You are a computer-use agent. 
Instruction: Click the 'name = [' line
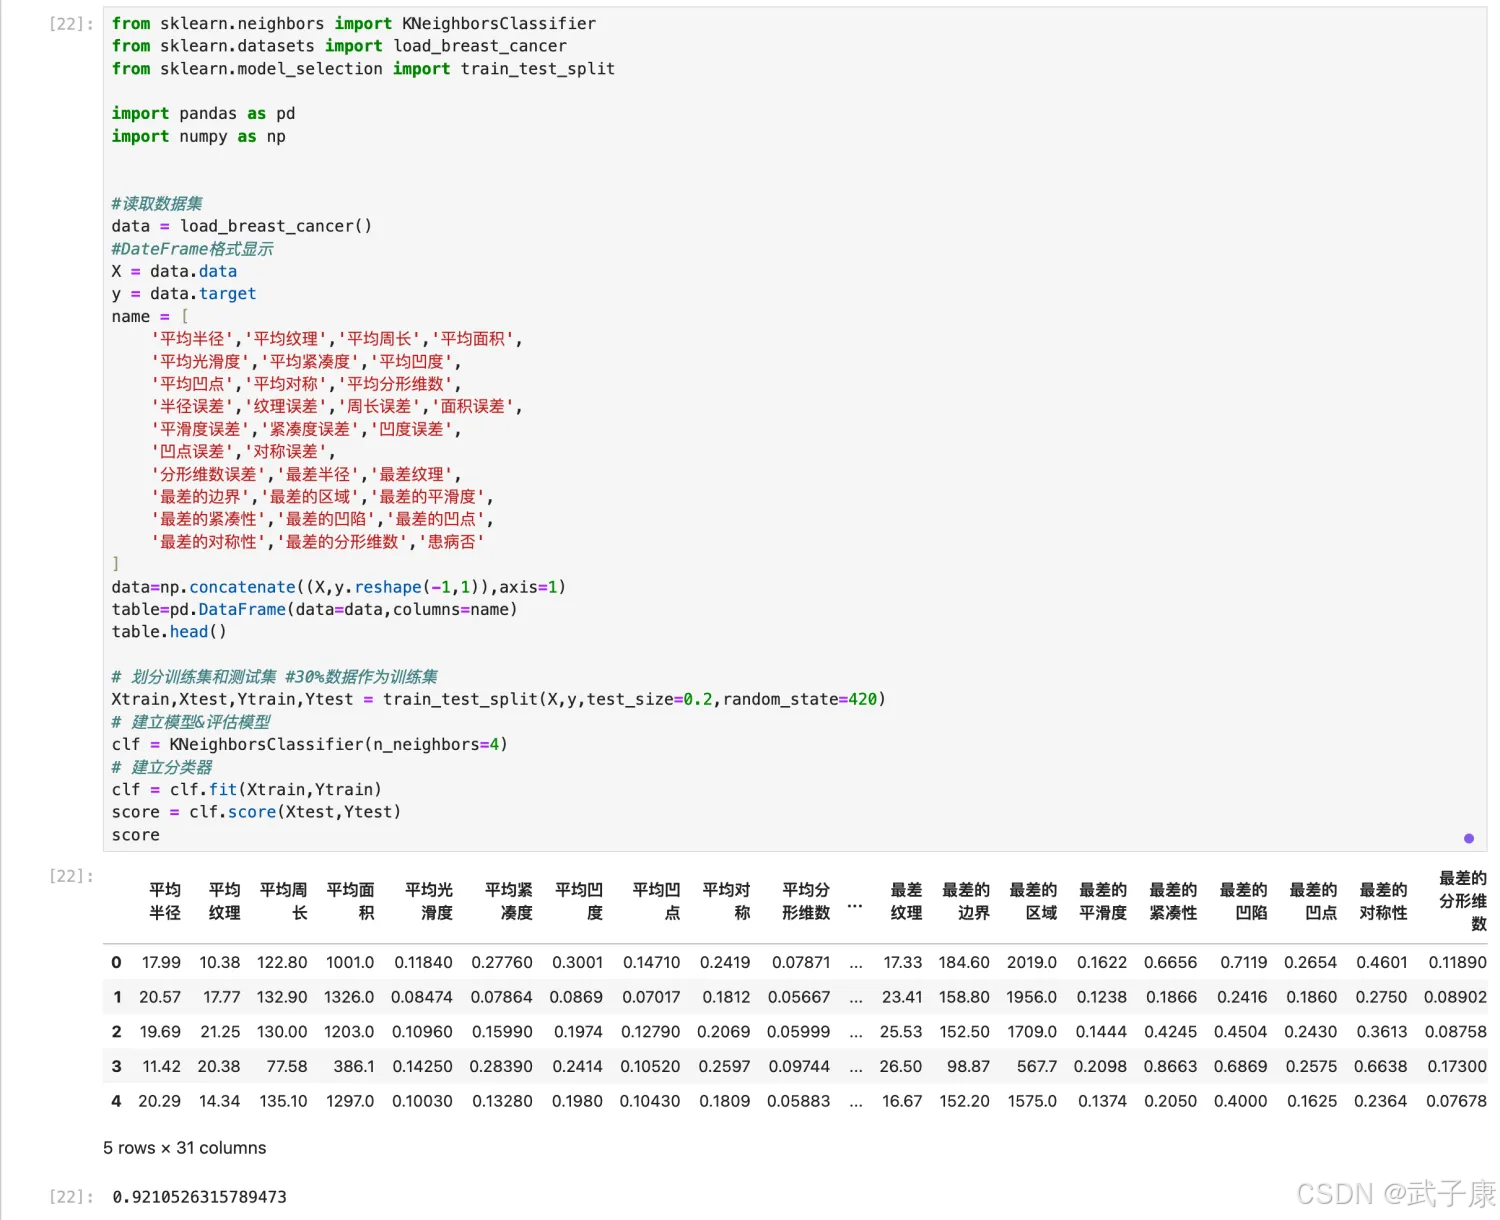click(150, 317)
